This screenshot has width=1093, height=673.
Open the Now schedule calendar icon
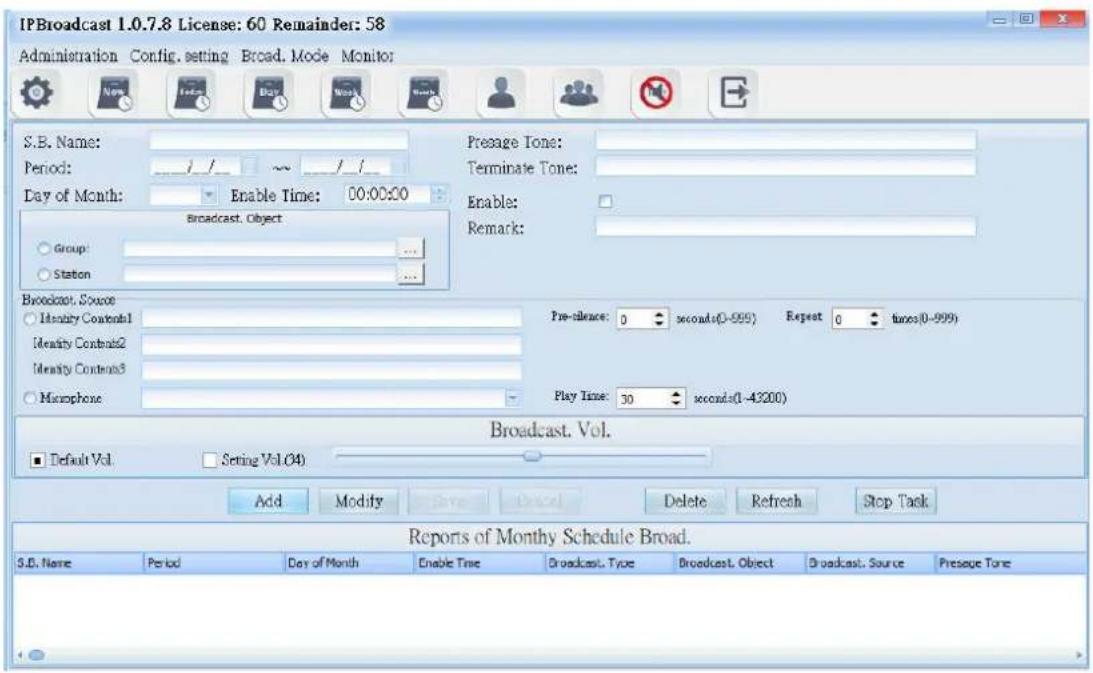click(114, 93)
